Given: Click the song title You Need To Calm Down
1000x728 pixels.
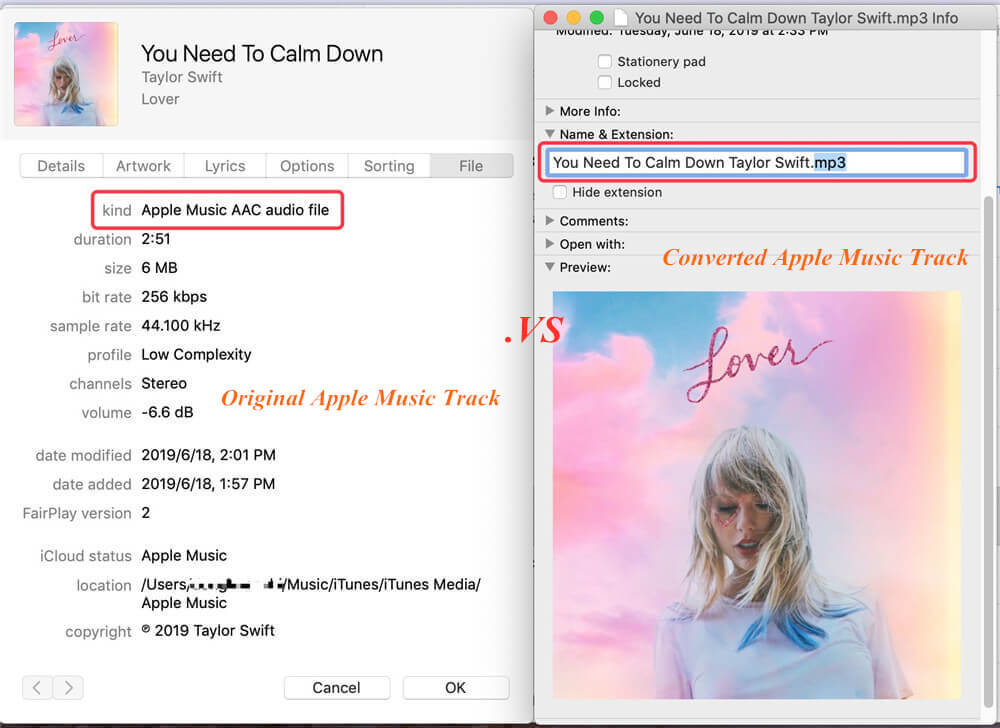Looking at the screenshot, I should (262, 54).
